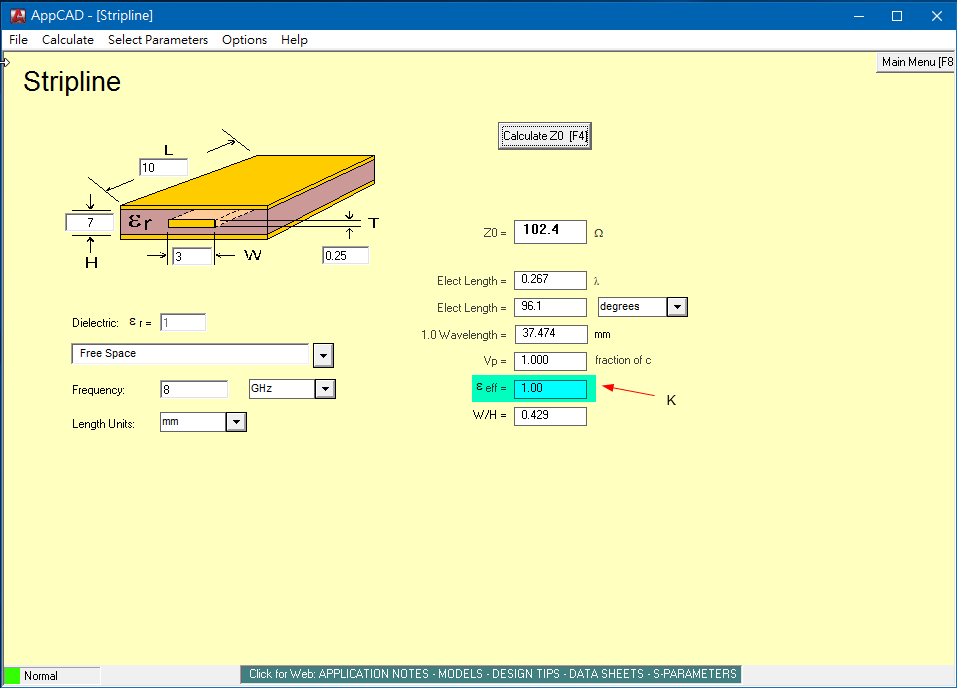Click the AppCAD title bar icon
The height and width of the screenshot is (688, 957).
[x=18, y=15]
